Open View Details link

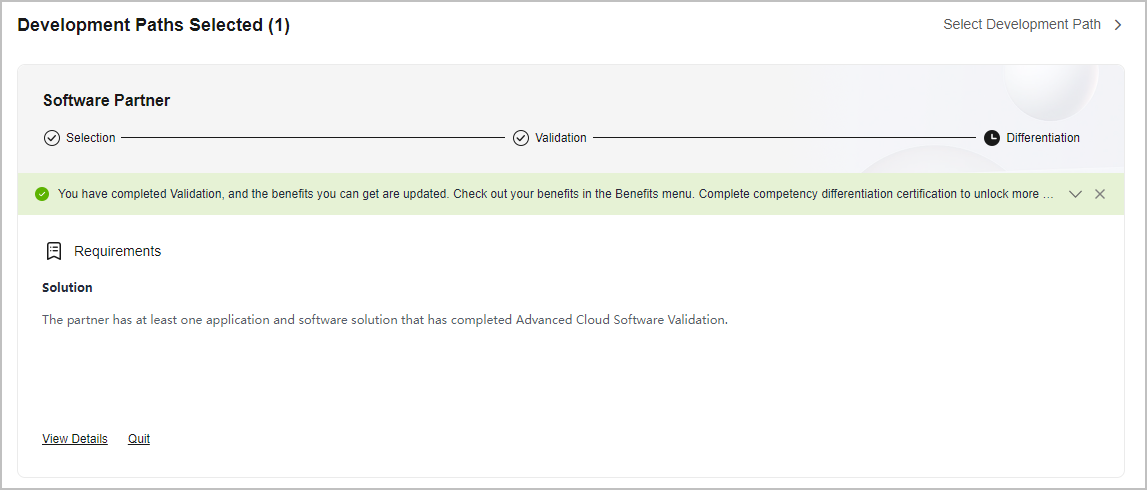[x=75, y=439]
